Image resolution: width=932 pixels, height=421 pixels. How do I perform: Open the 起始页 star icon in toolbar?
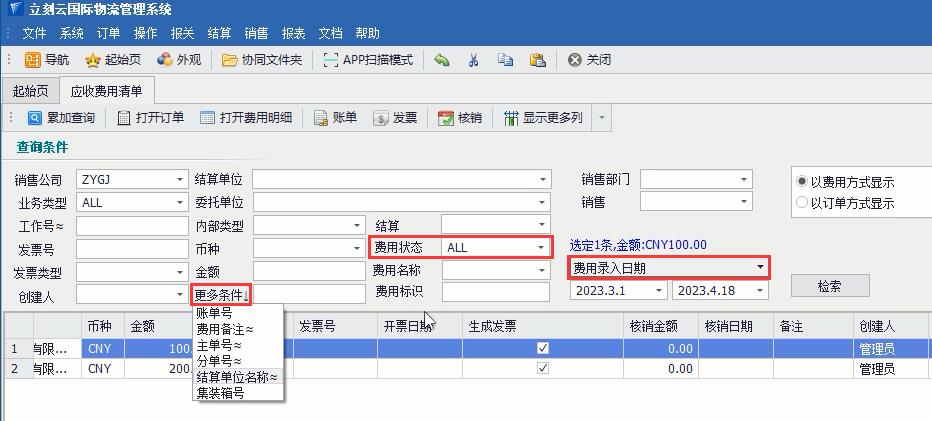click(x=93, y=60)
